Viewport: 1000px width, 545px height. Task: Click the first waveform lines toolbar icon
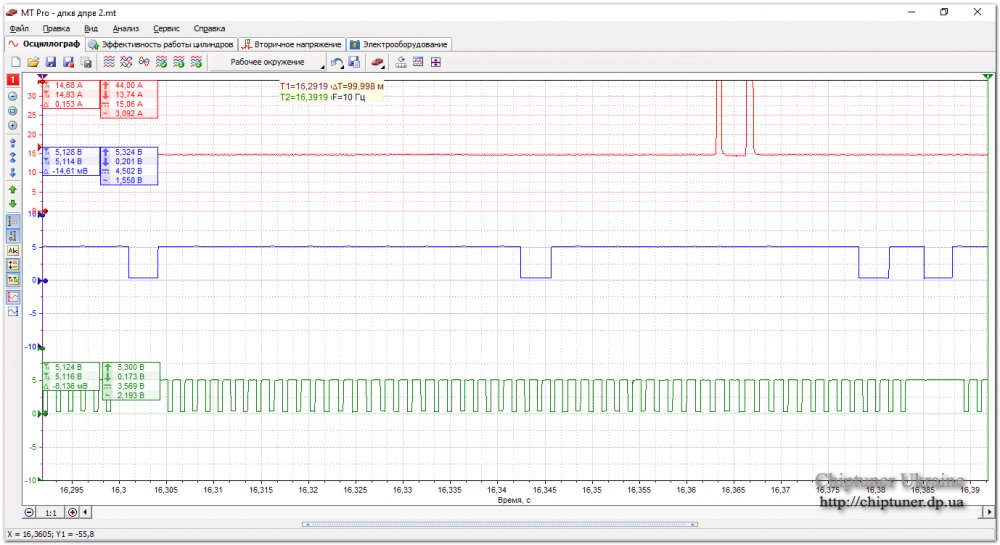pos(109,62)
